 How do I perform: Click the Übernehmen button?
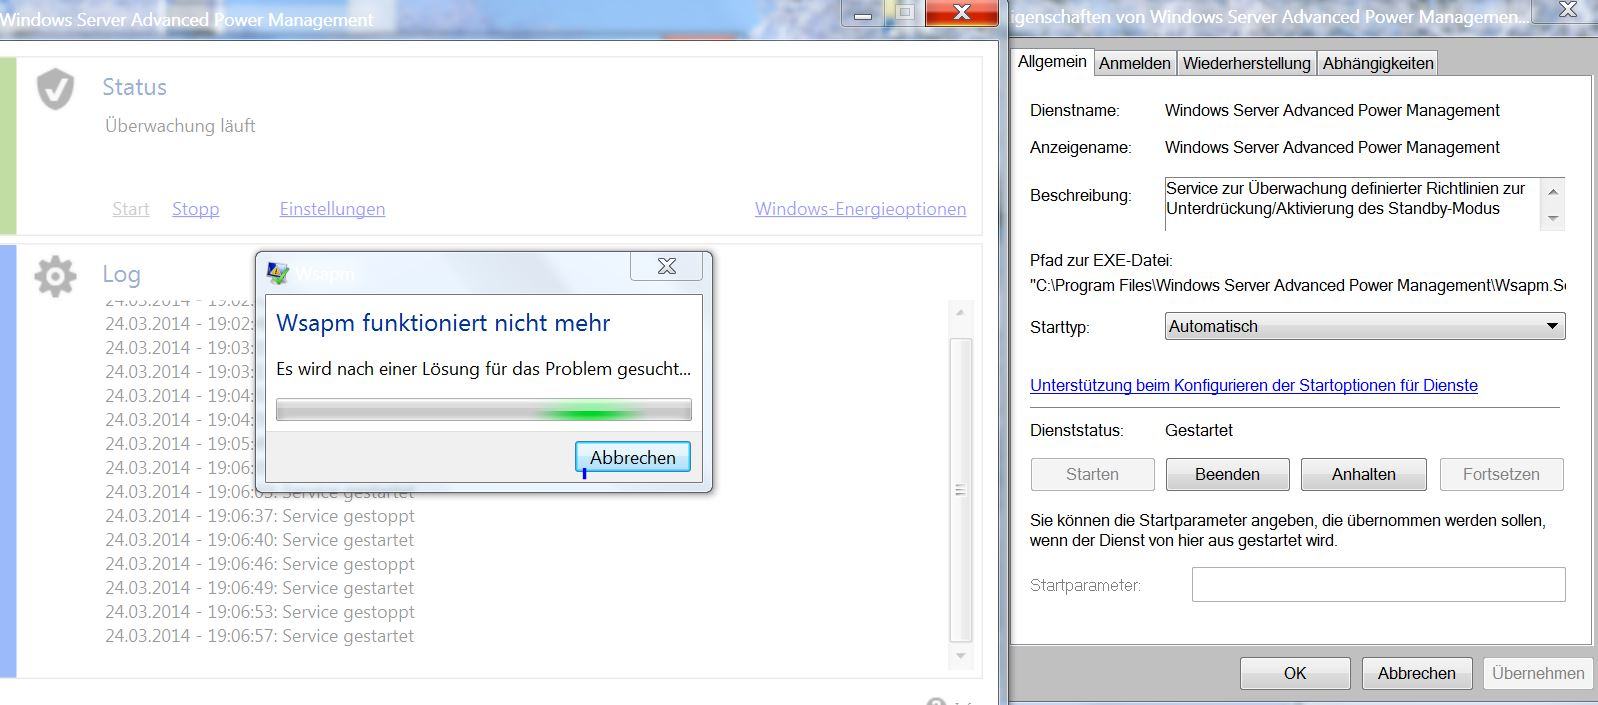(1538, 673)
